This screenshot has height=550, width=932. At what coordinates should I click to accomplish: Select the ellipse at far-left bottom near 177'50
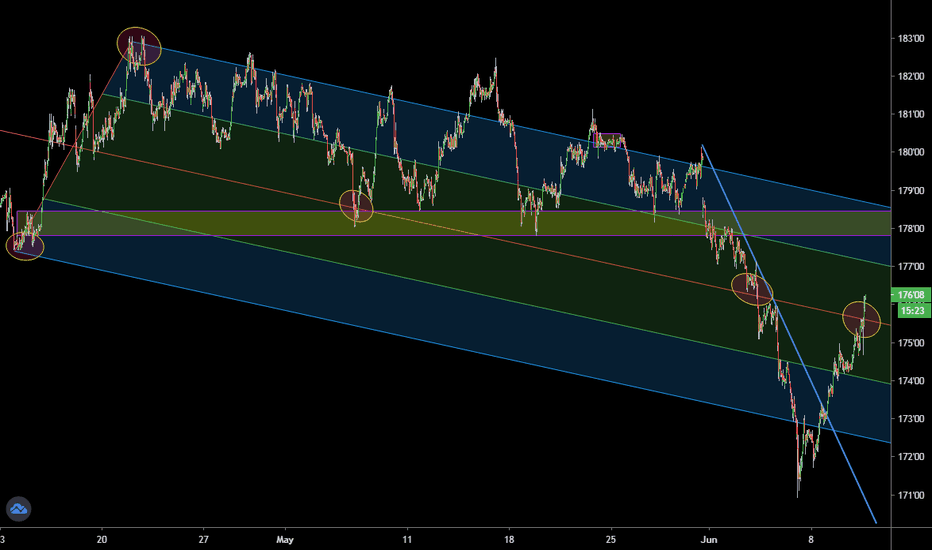tap(25, 245)
